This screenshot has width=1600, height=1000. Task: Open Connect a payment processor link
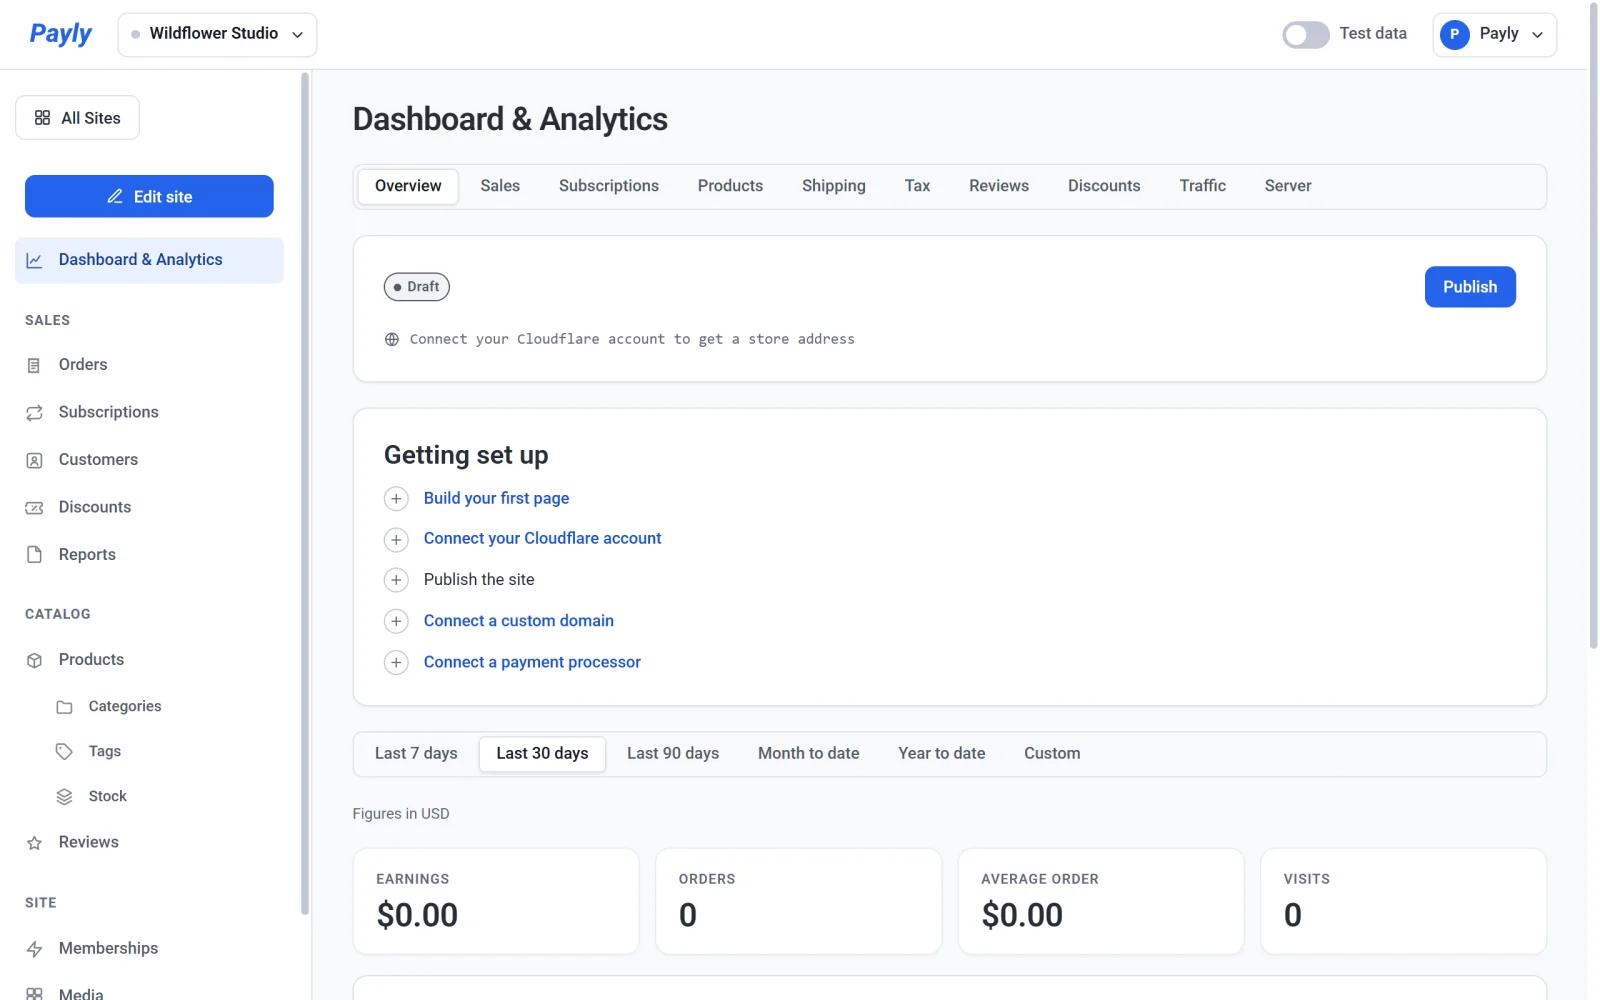[532, 662]
